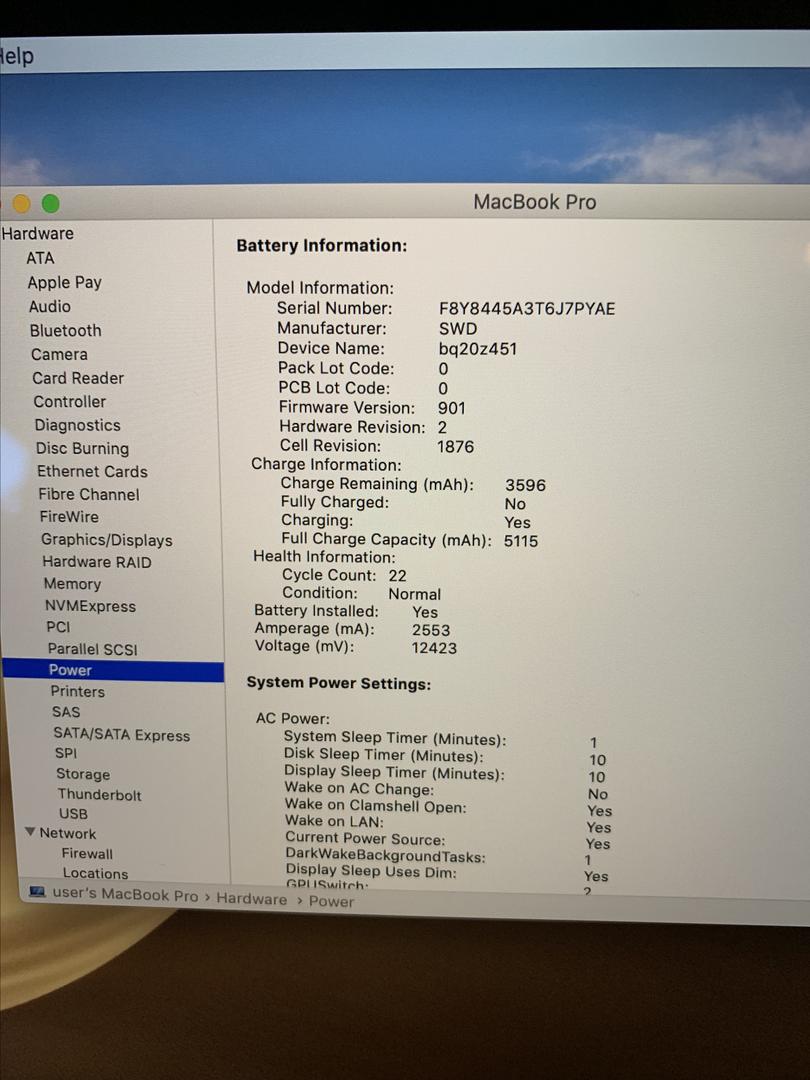
Task: Click Hardware in the path bar
Action: tap(251, 899)
